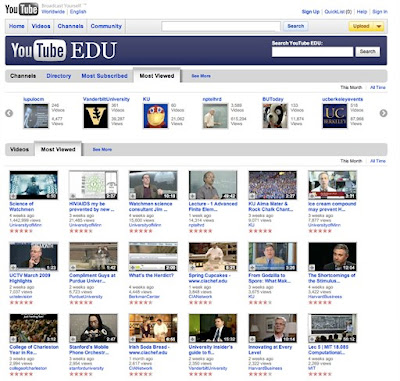Focus the Search YouTube EDU field

[x=312, y=52]
